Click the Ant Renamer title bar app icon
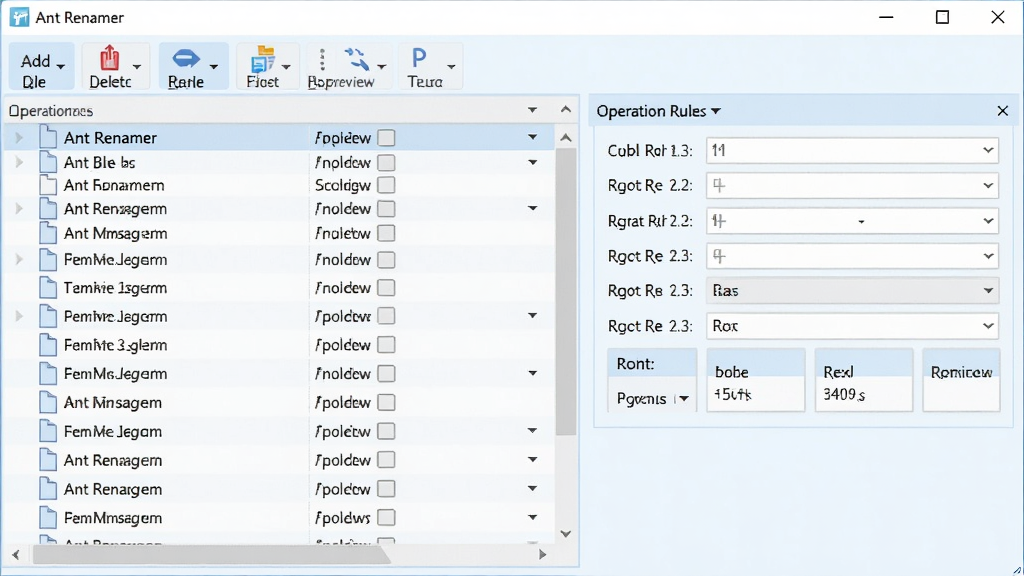The height and width of the screenshot is (576, 1024). point(19,17)
